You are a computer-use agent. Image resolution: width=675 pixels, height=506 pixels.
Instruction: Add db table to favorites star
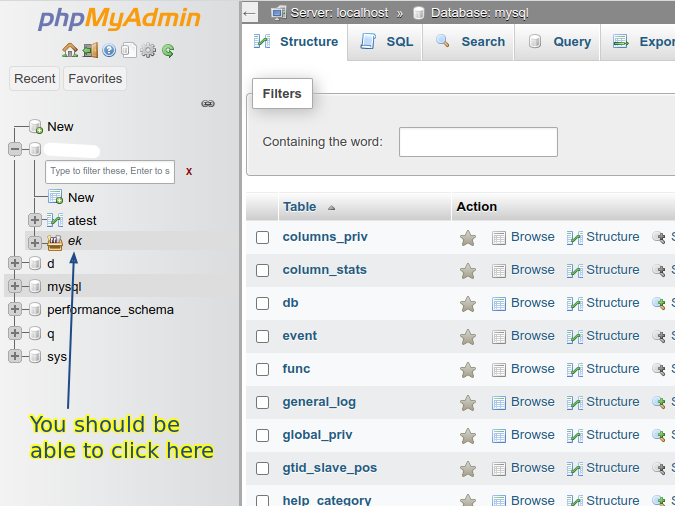(468, 304)
